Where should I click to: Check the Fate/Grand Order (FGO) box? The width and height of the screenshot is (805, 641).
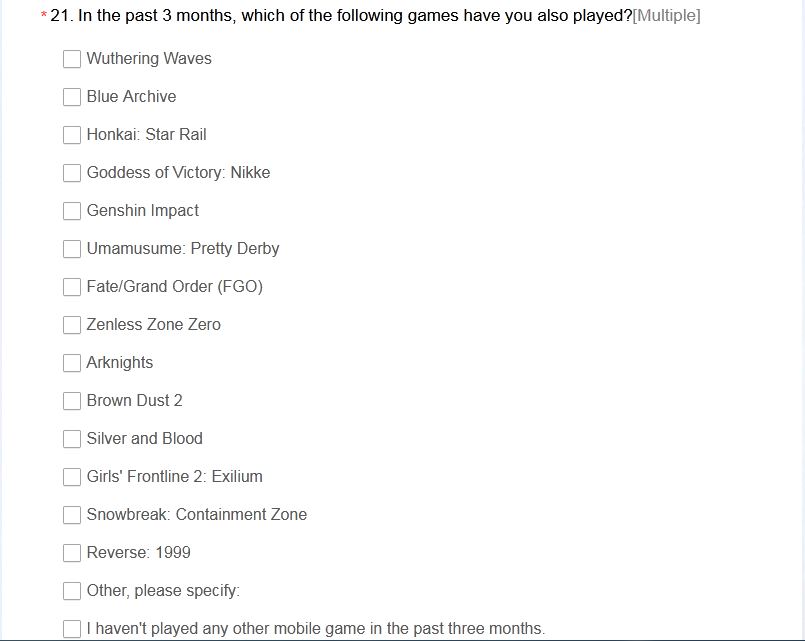coord(72,287)
